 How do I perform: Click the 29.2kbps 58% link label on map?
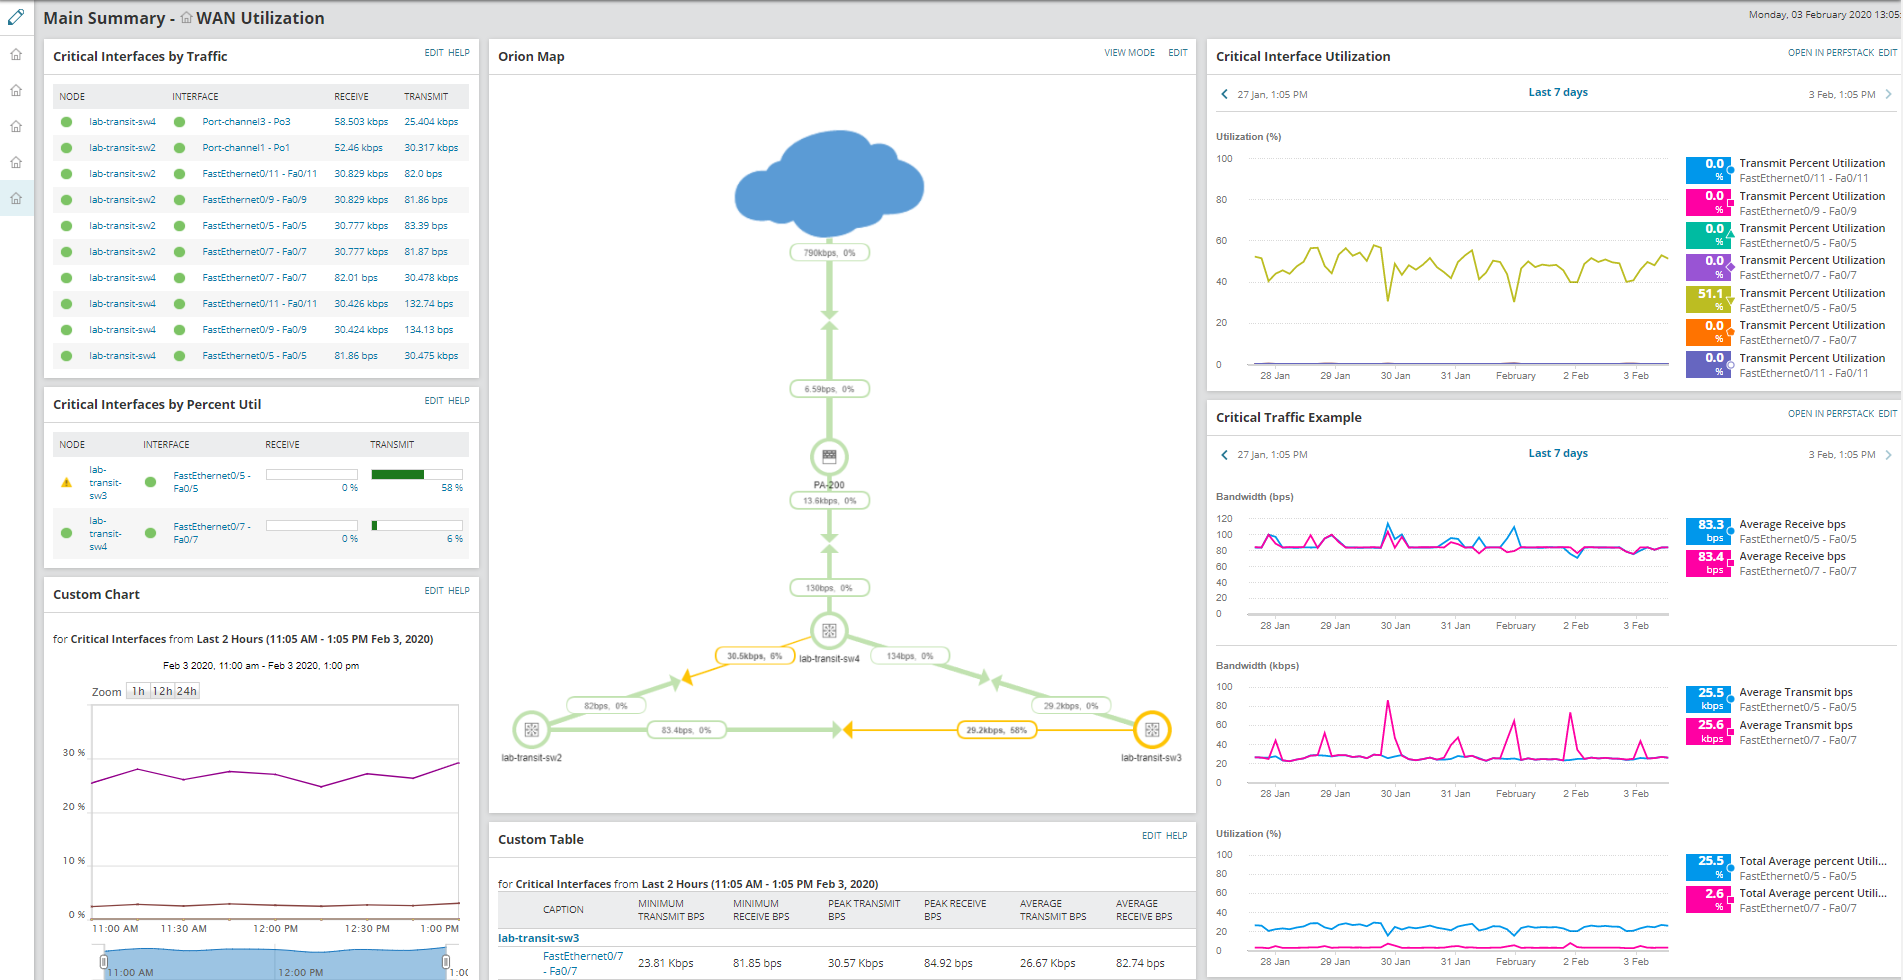996,730
